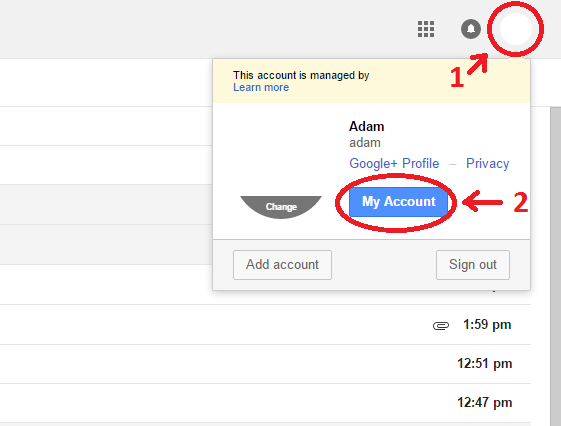Click the Adam account name
The image size is (561, 426).
(366, 127)
